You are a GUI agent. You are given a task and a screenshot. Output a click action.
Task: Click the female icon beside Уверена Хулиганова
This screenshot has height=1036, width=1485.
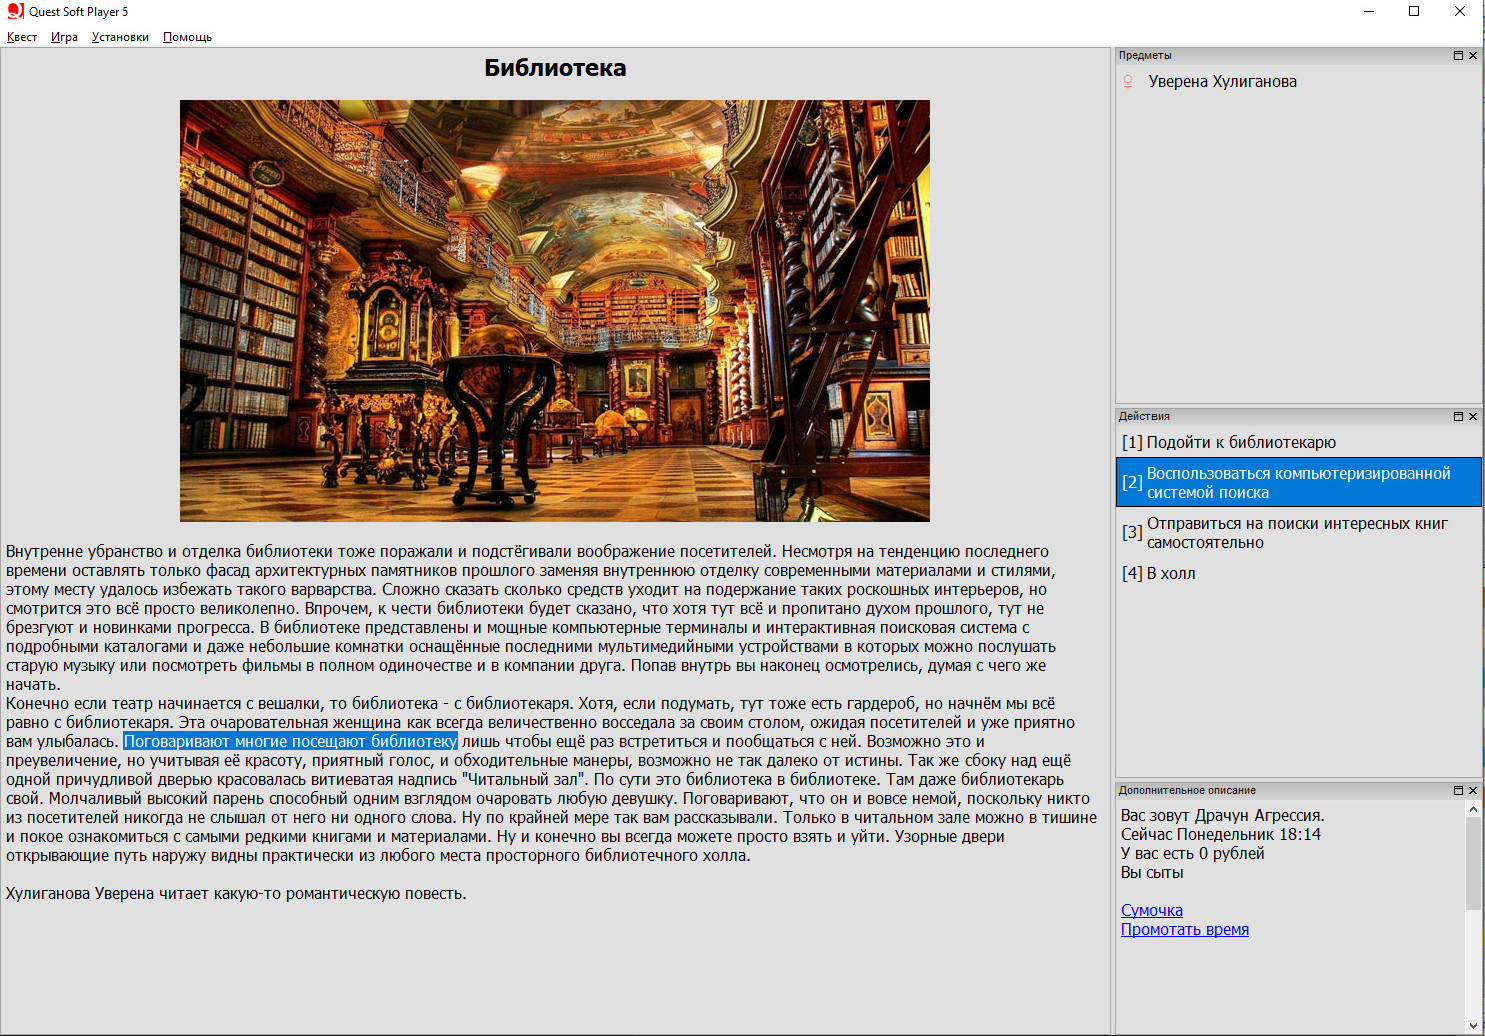pyautogui.click(x=1128, y=82)
